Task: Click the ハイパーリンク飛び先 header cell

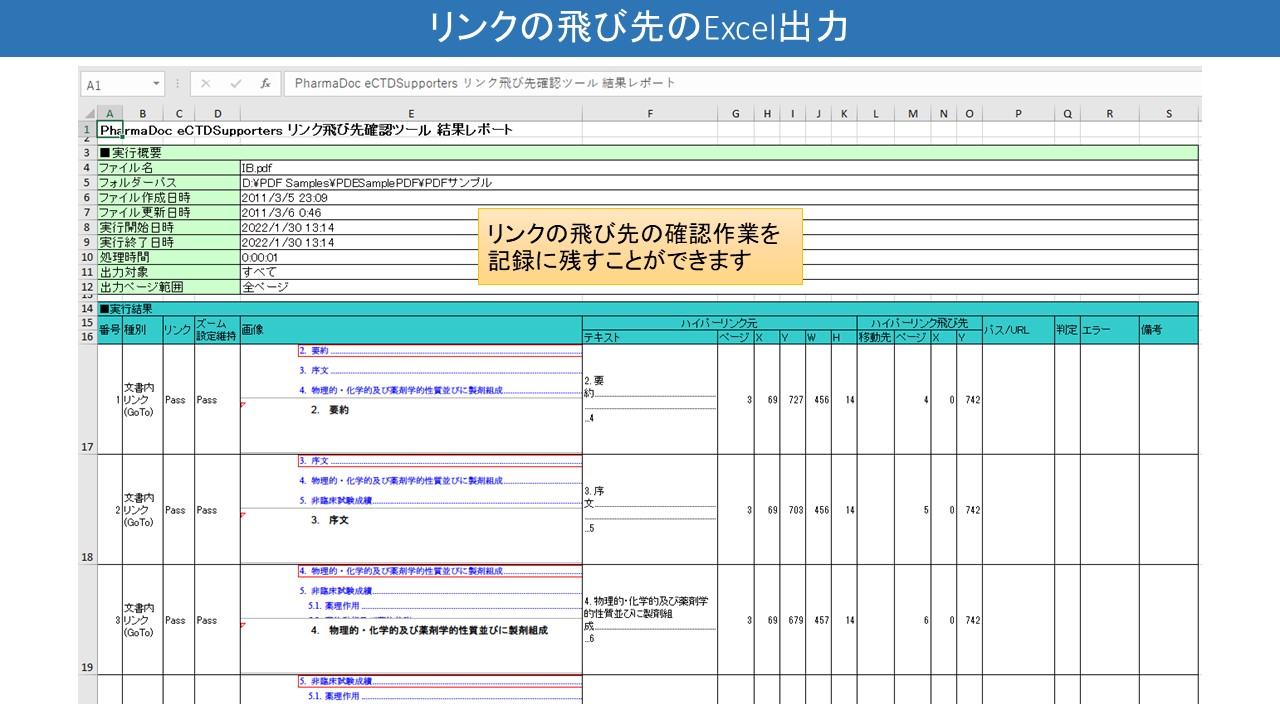Action: point(919,323)
